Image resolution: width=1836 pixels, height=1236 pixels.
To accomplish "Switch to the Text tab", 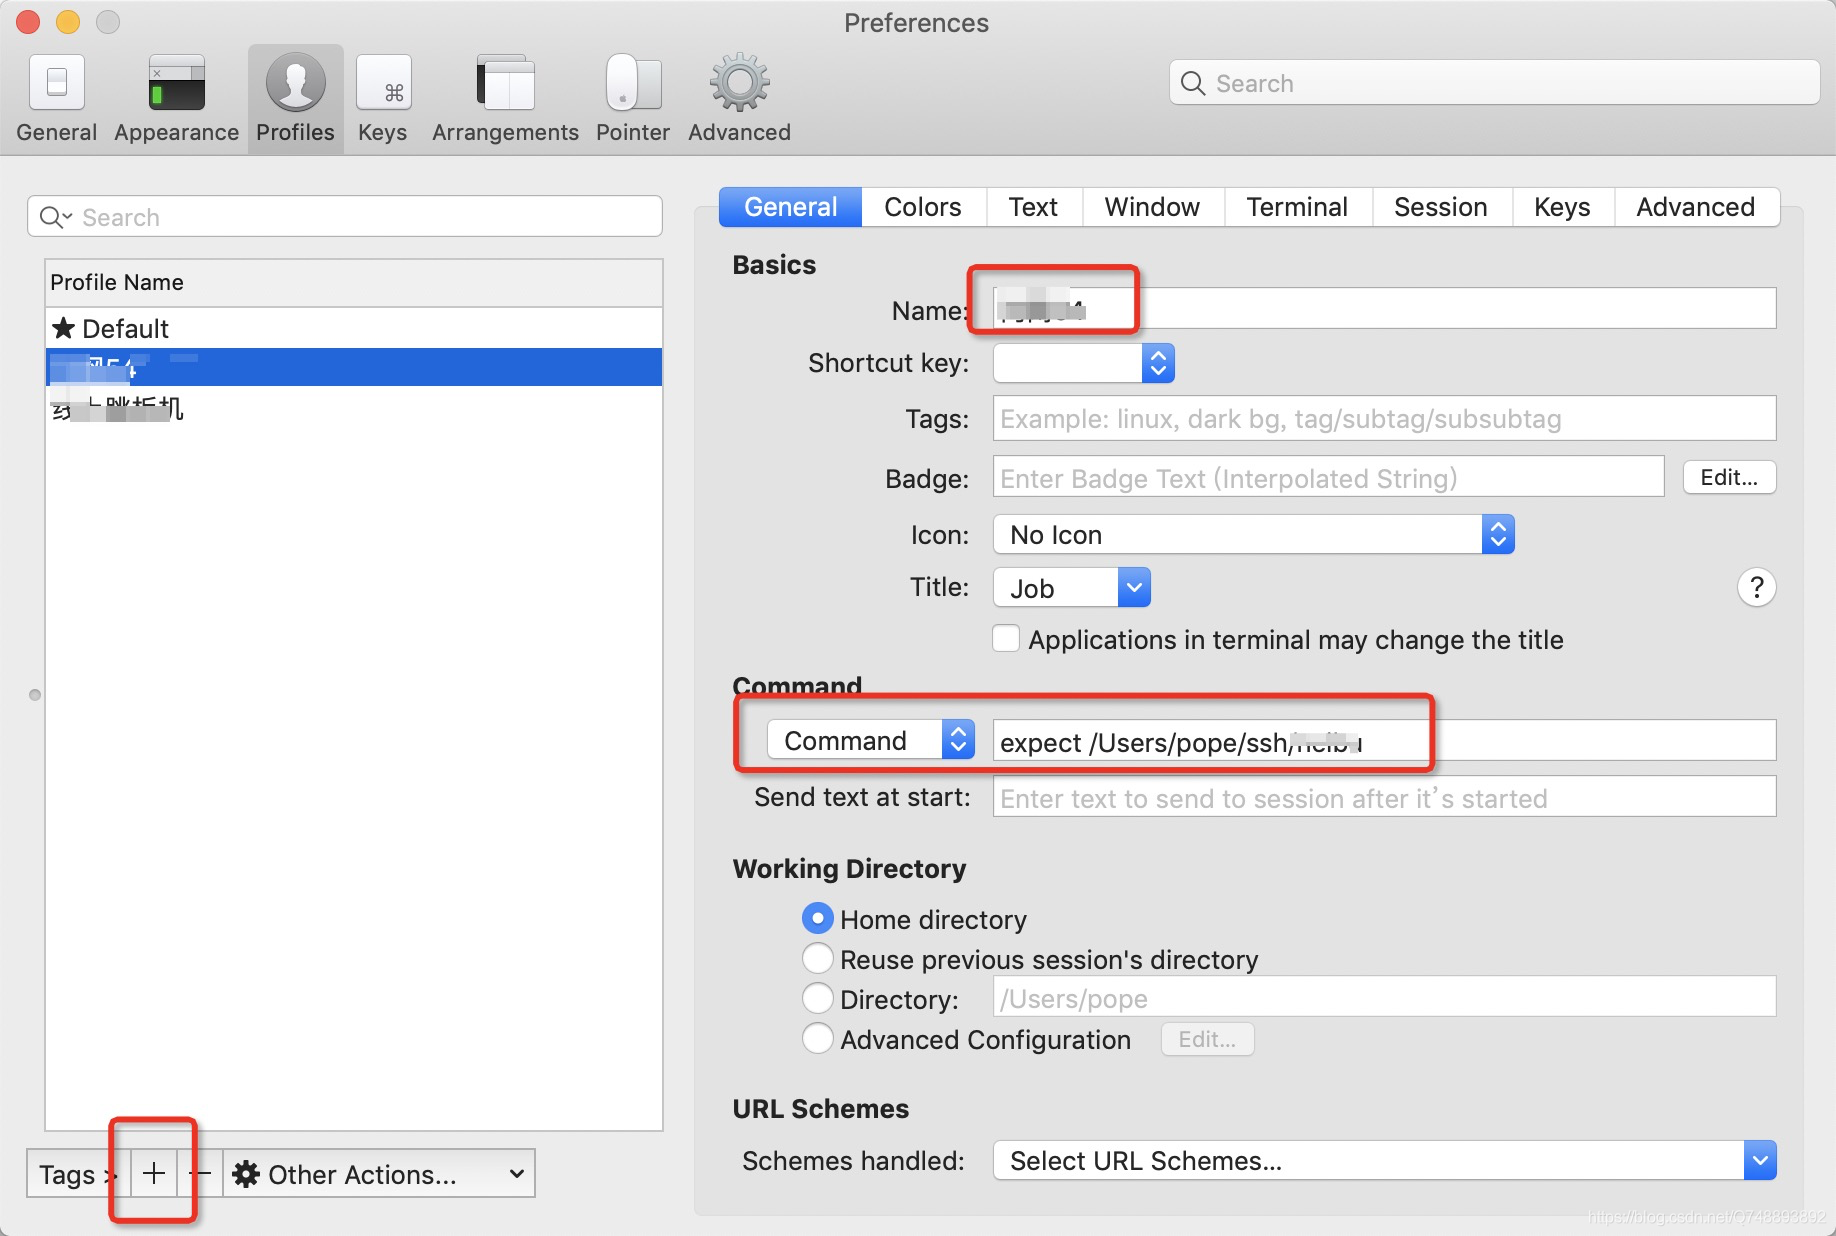I will (1033, 207).
